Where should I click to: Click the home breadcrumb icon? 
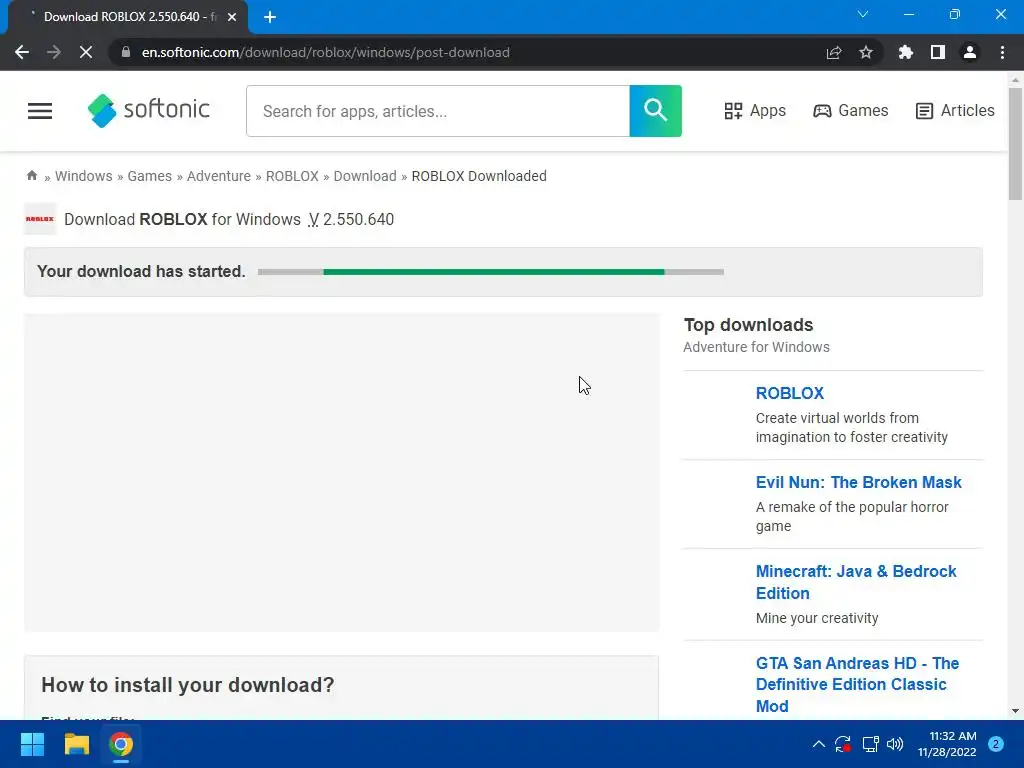coord(31,176)
